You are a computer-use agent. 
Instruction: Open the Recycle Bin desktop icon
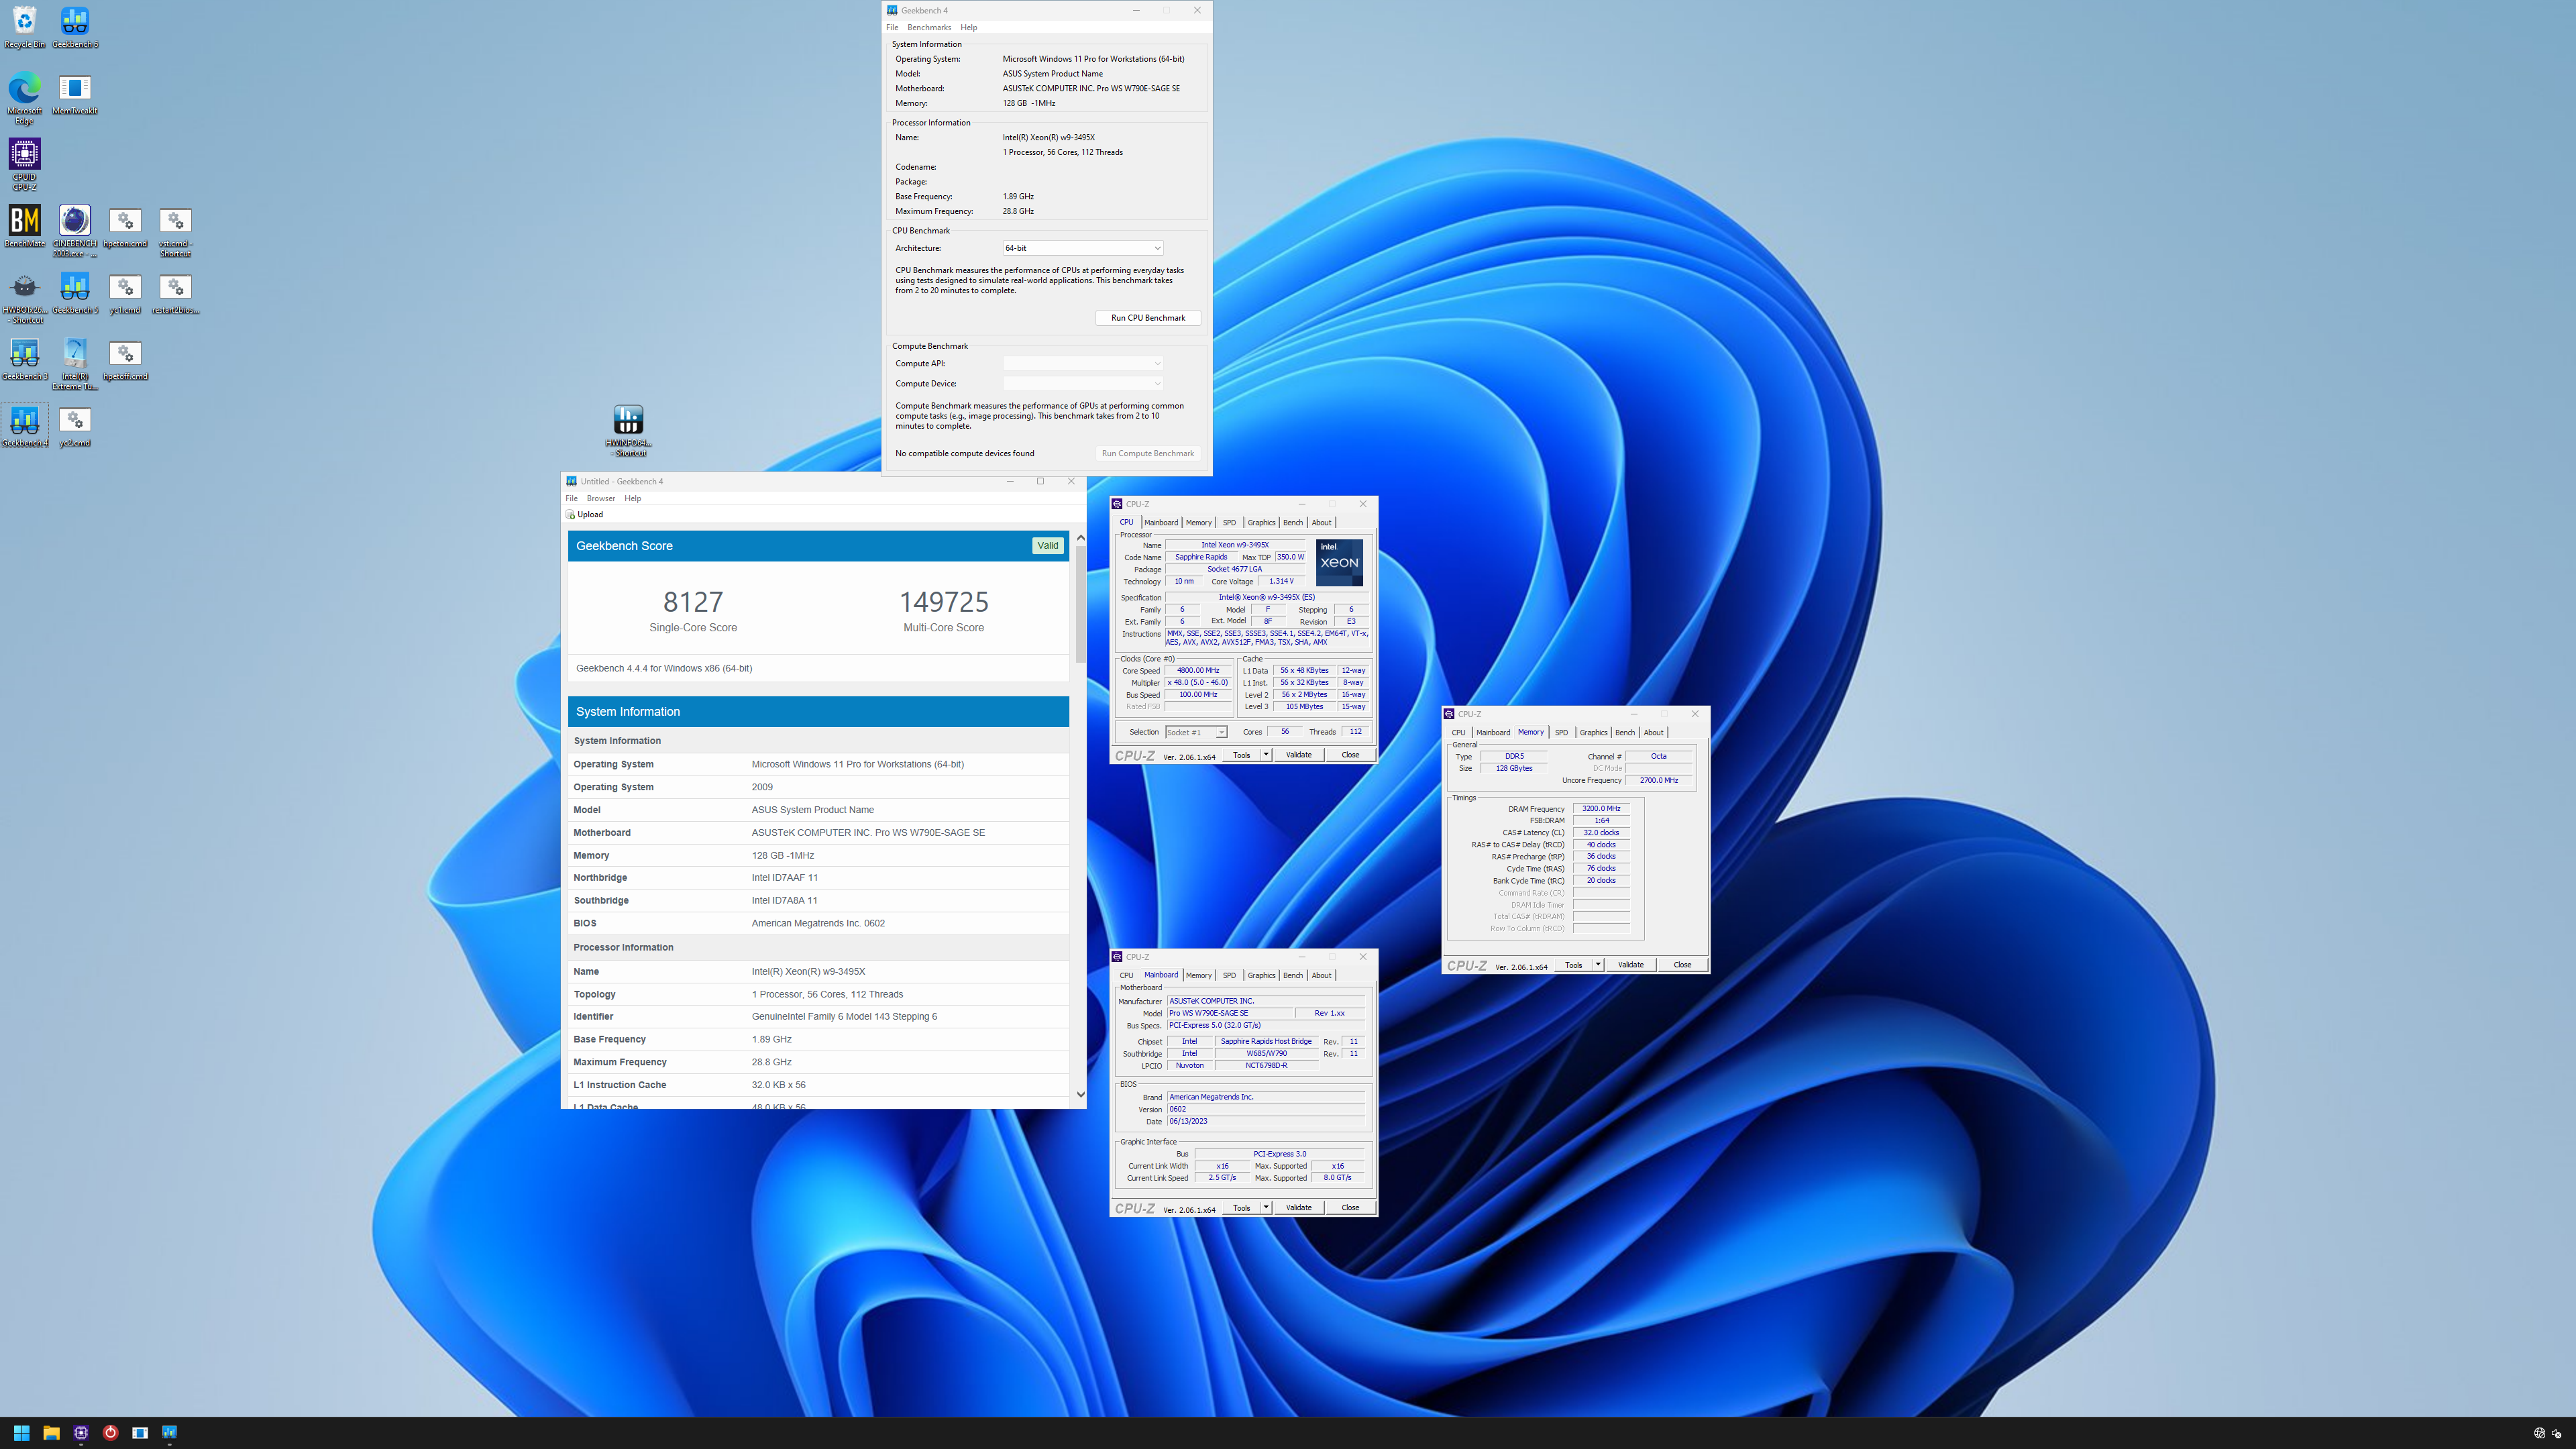[24, 27]
